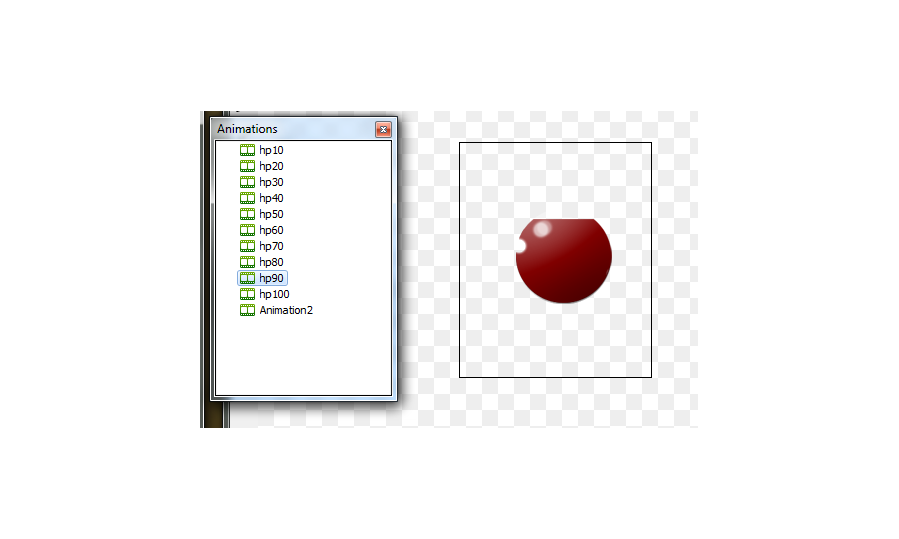Click empty area in Animations list

click(304, 356)
